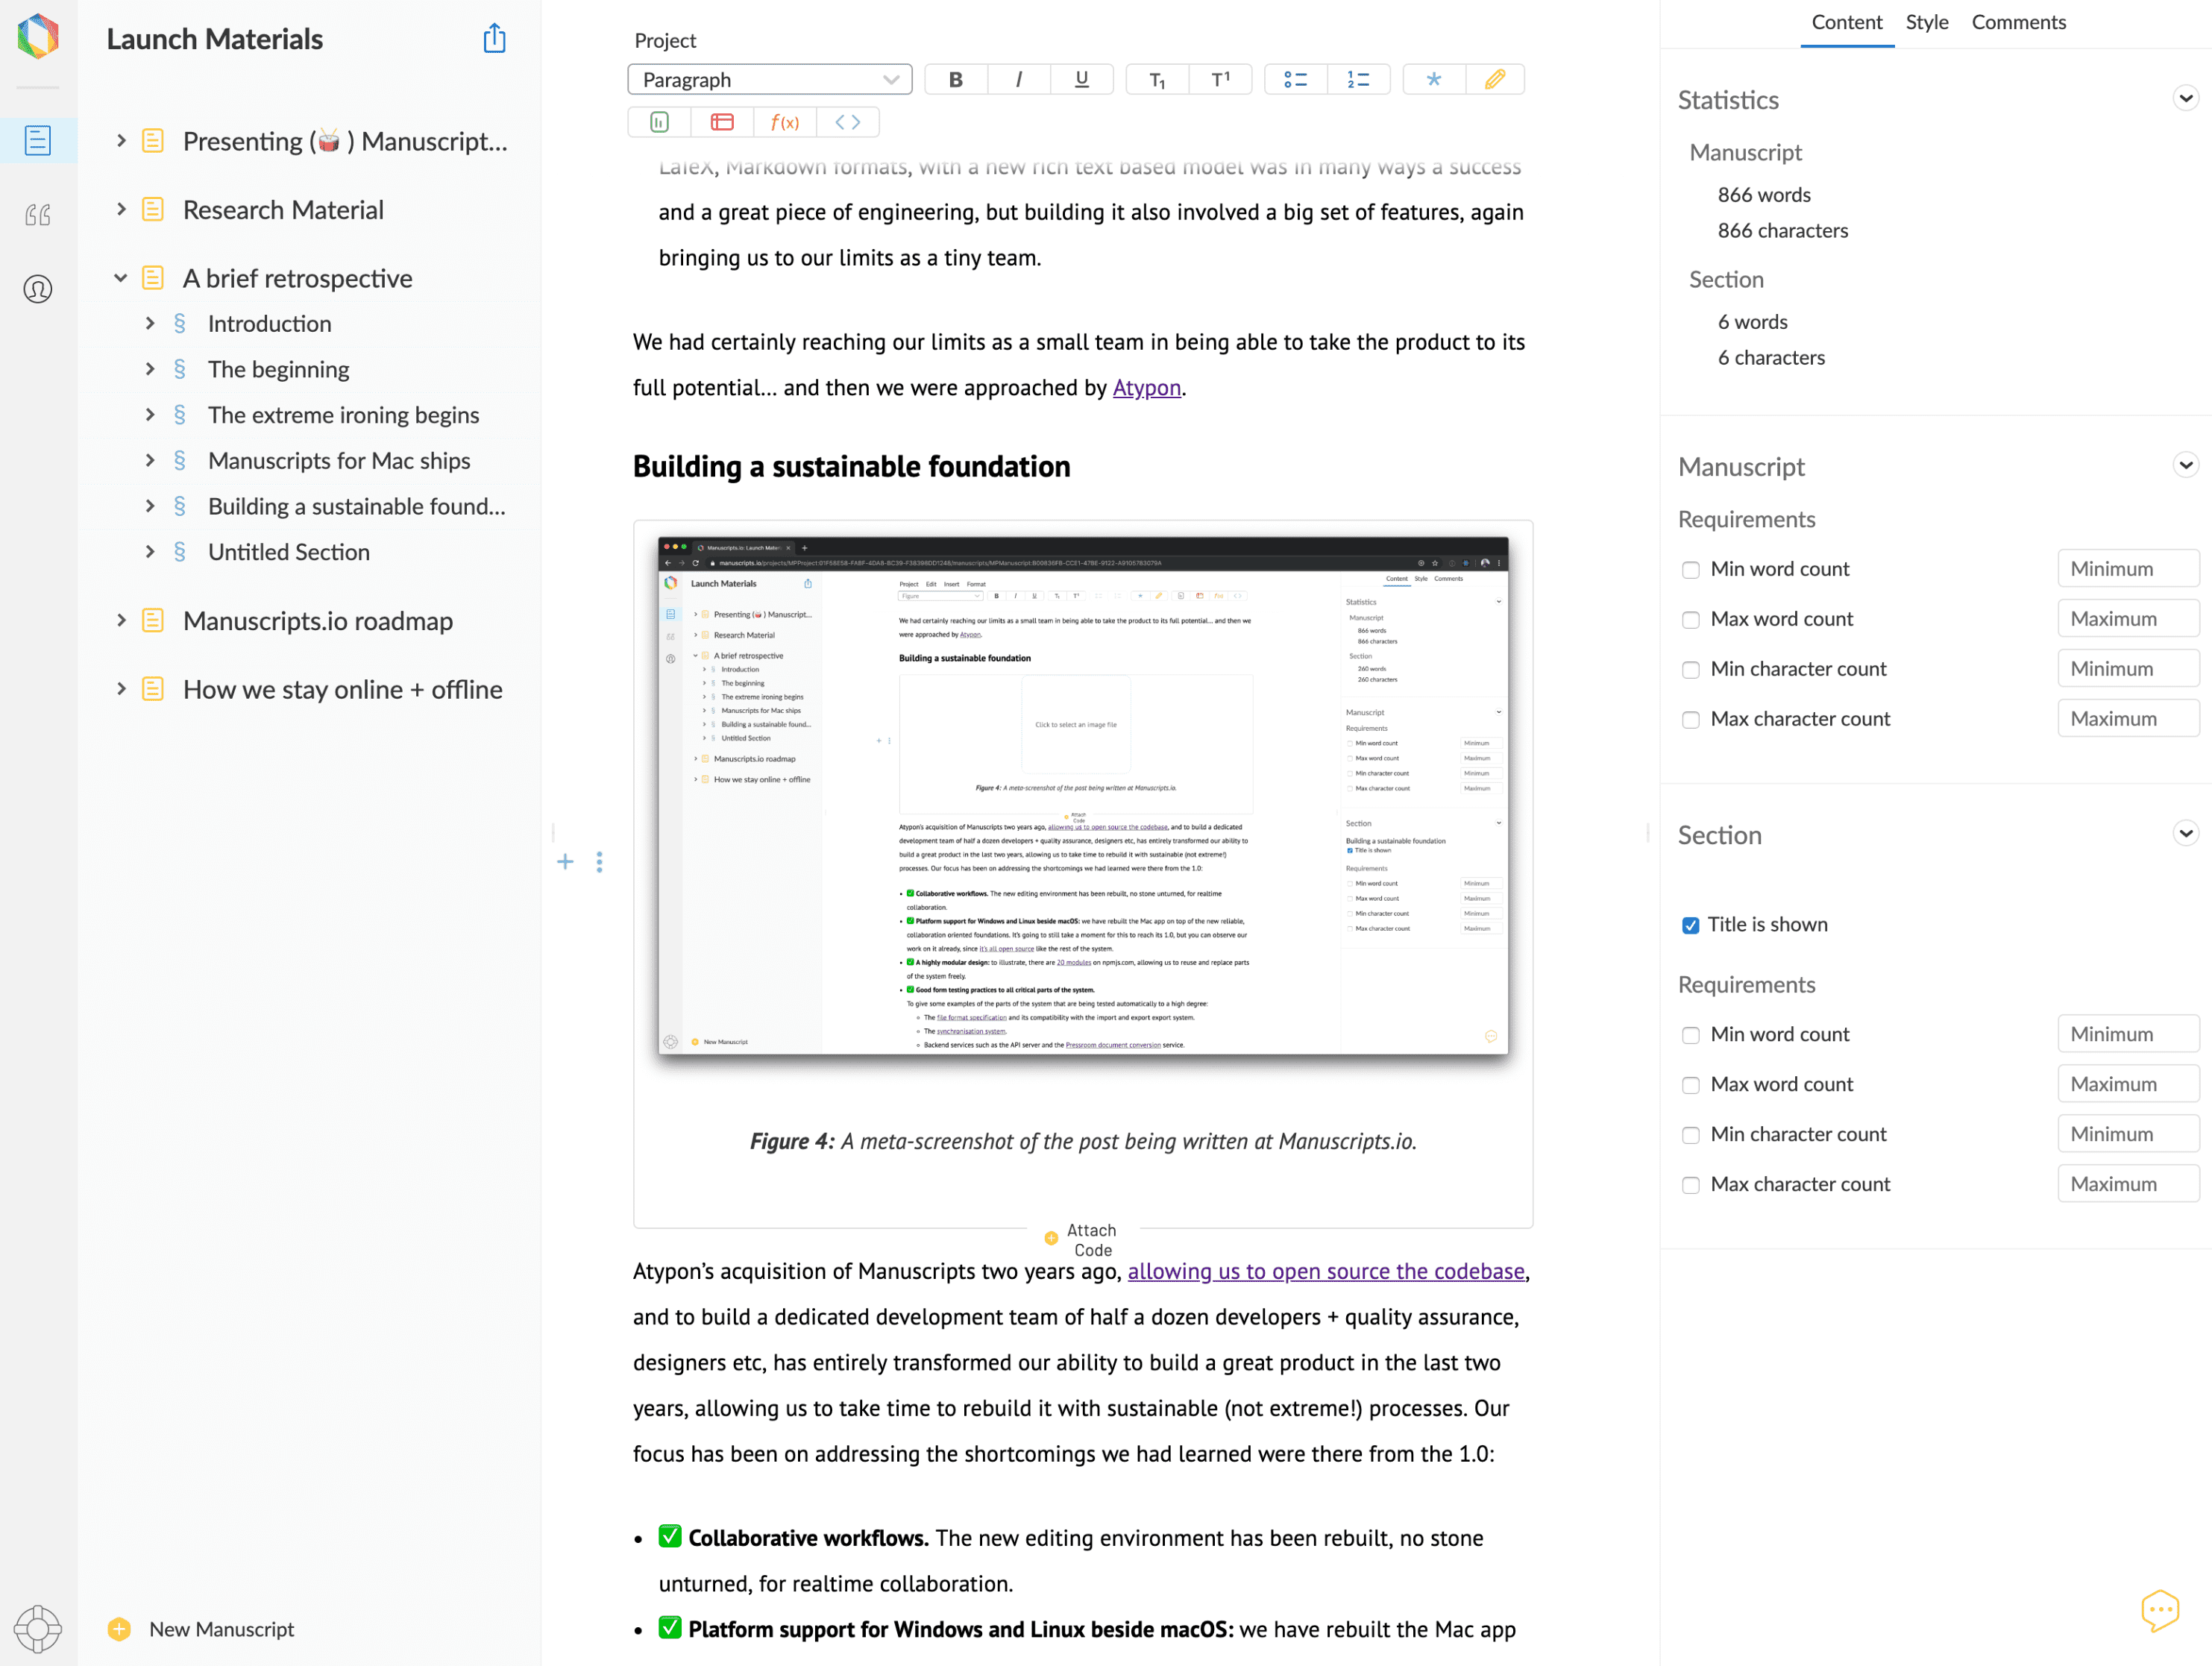Image resolution: width=2212 pixels, height=1666 pixels.
Task: Click the Manuscript Max word count Maximum field
Action: pos(2126,619)
